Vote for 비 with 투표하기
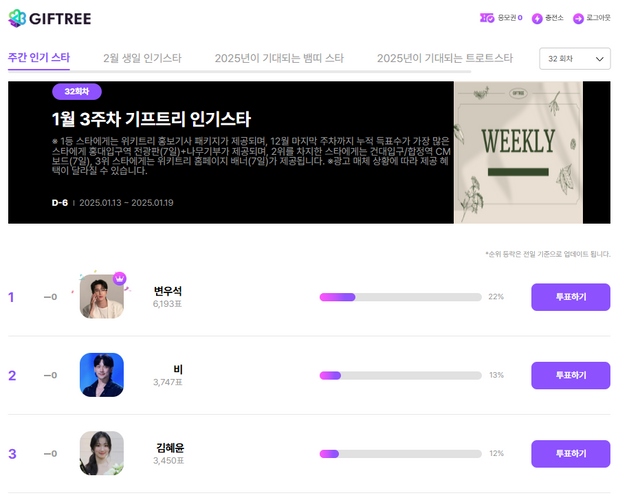Viewport: 640px width, 494px height. (x=571, y=375)
